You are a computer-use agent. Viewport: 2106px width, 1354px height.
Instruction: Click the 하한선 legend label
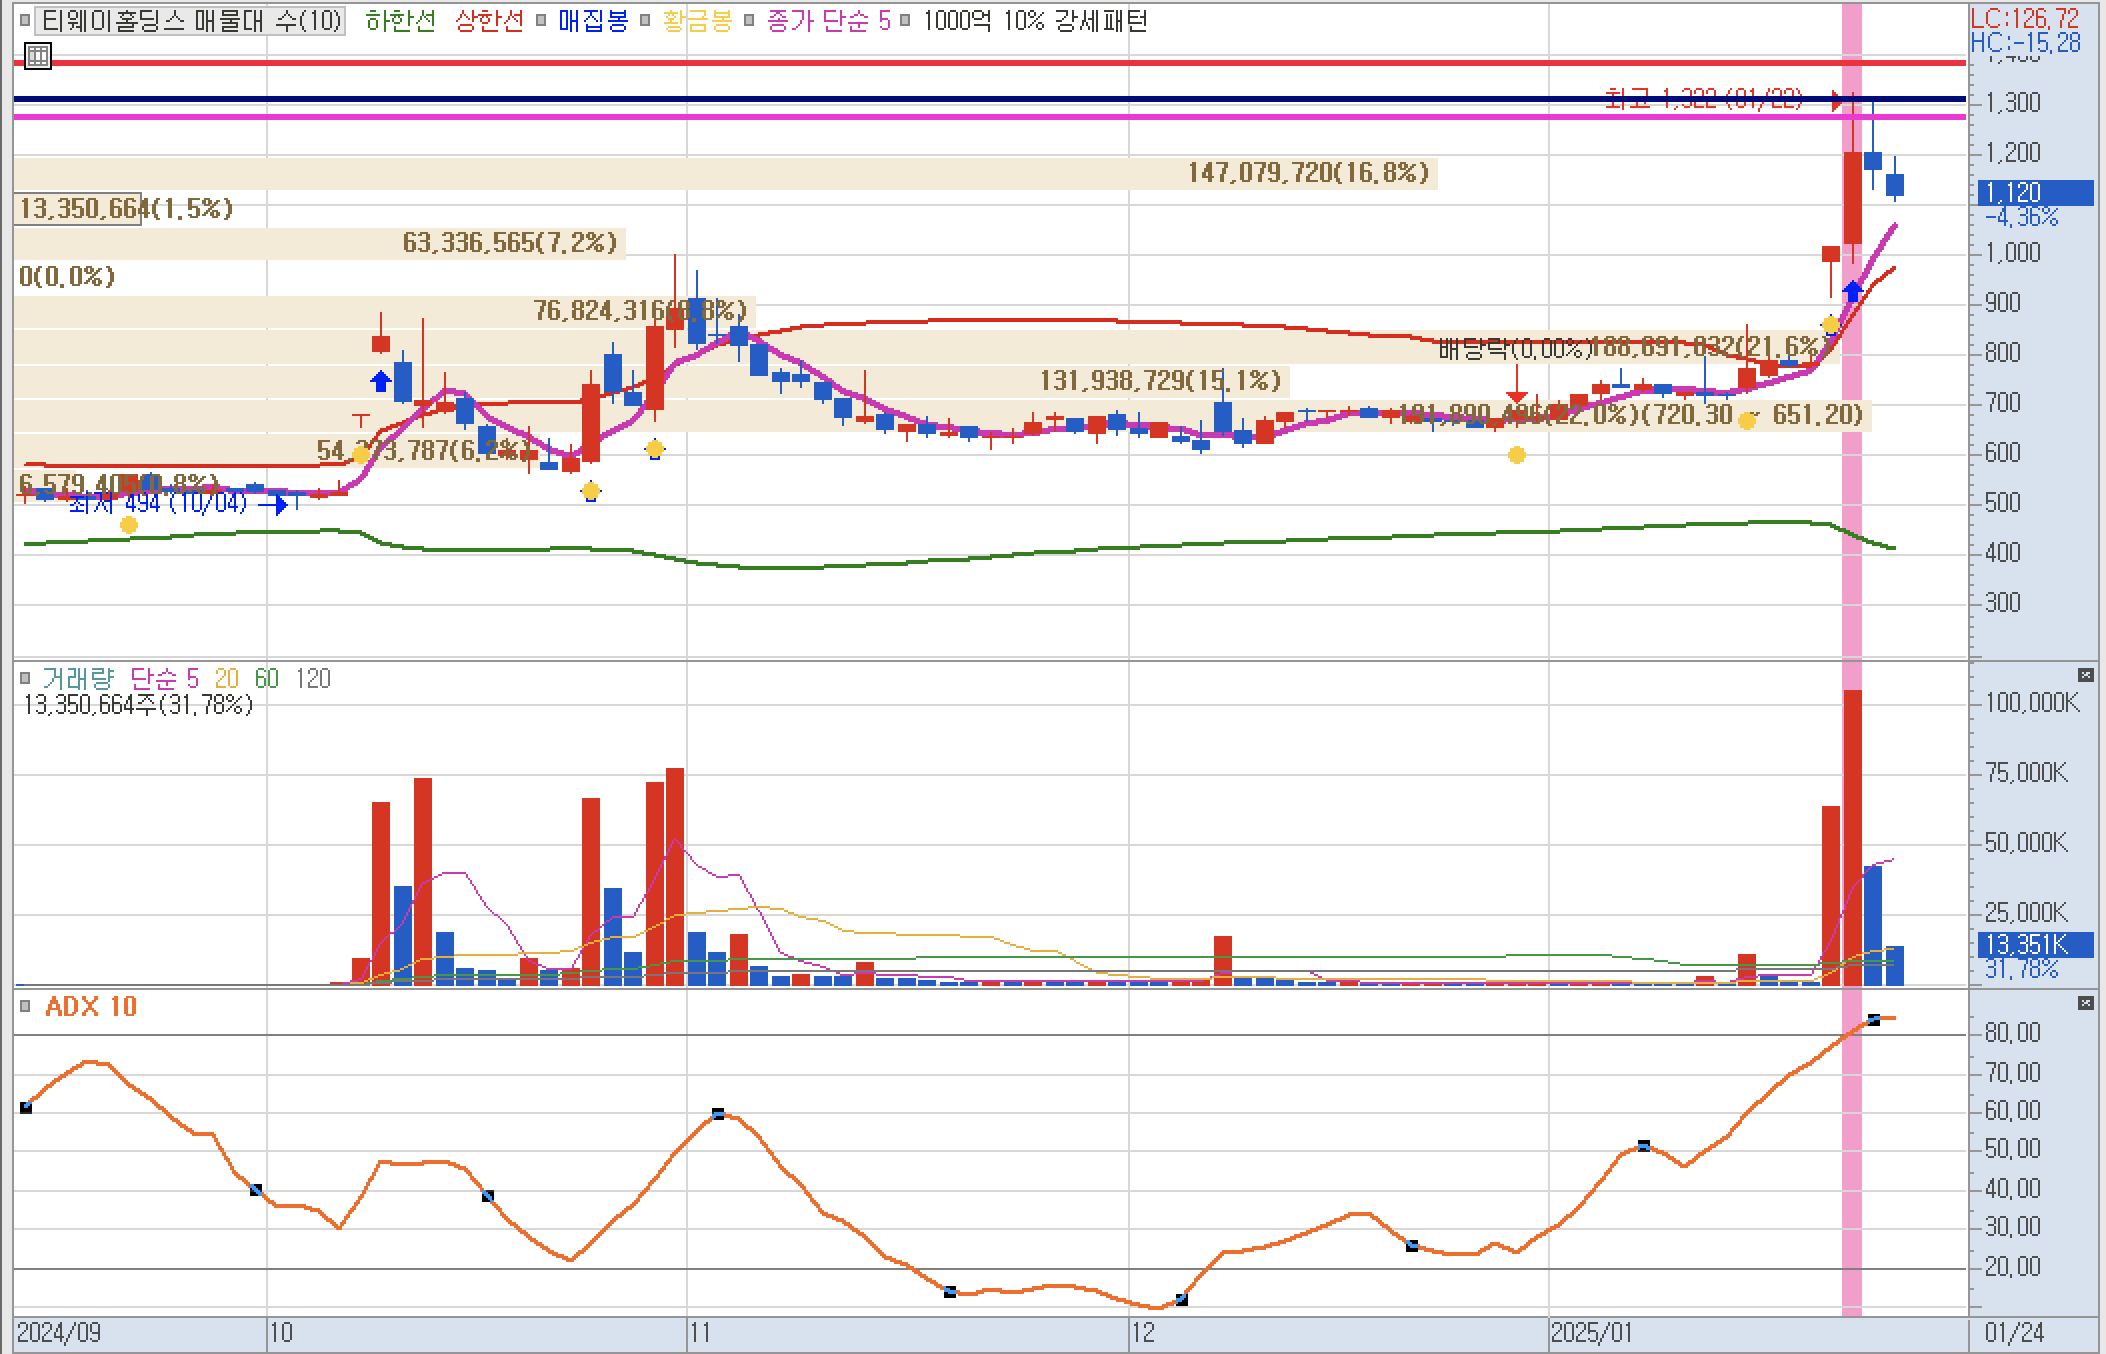pyautogui.click(x=400, y=21)
